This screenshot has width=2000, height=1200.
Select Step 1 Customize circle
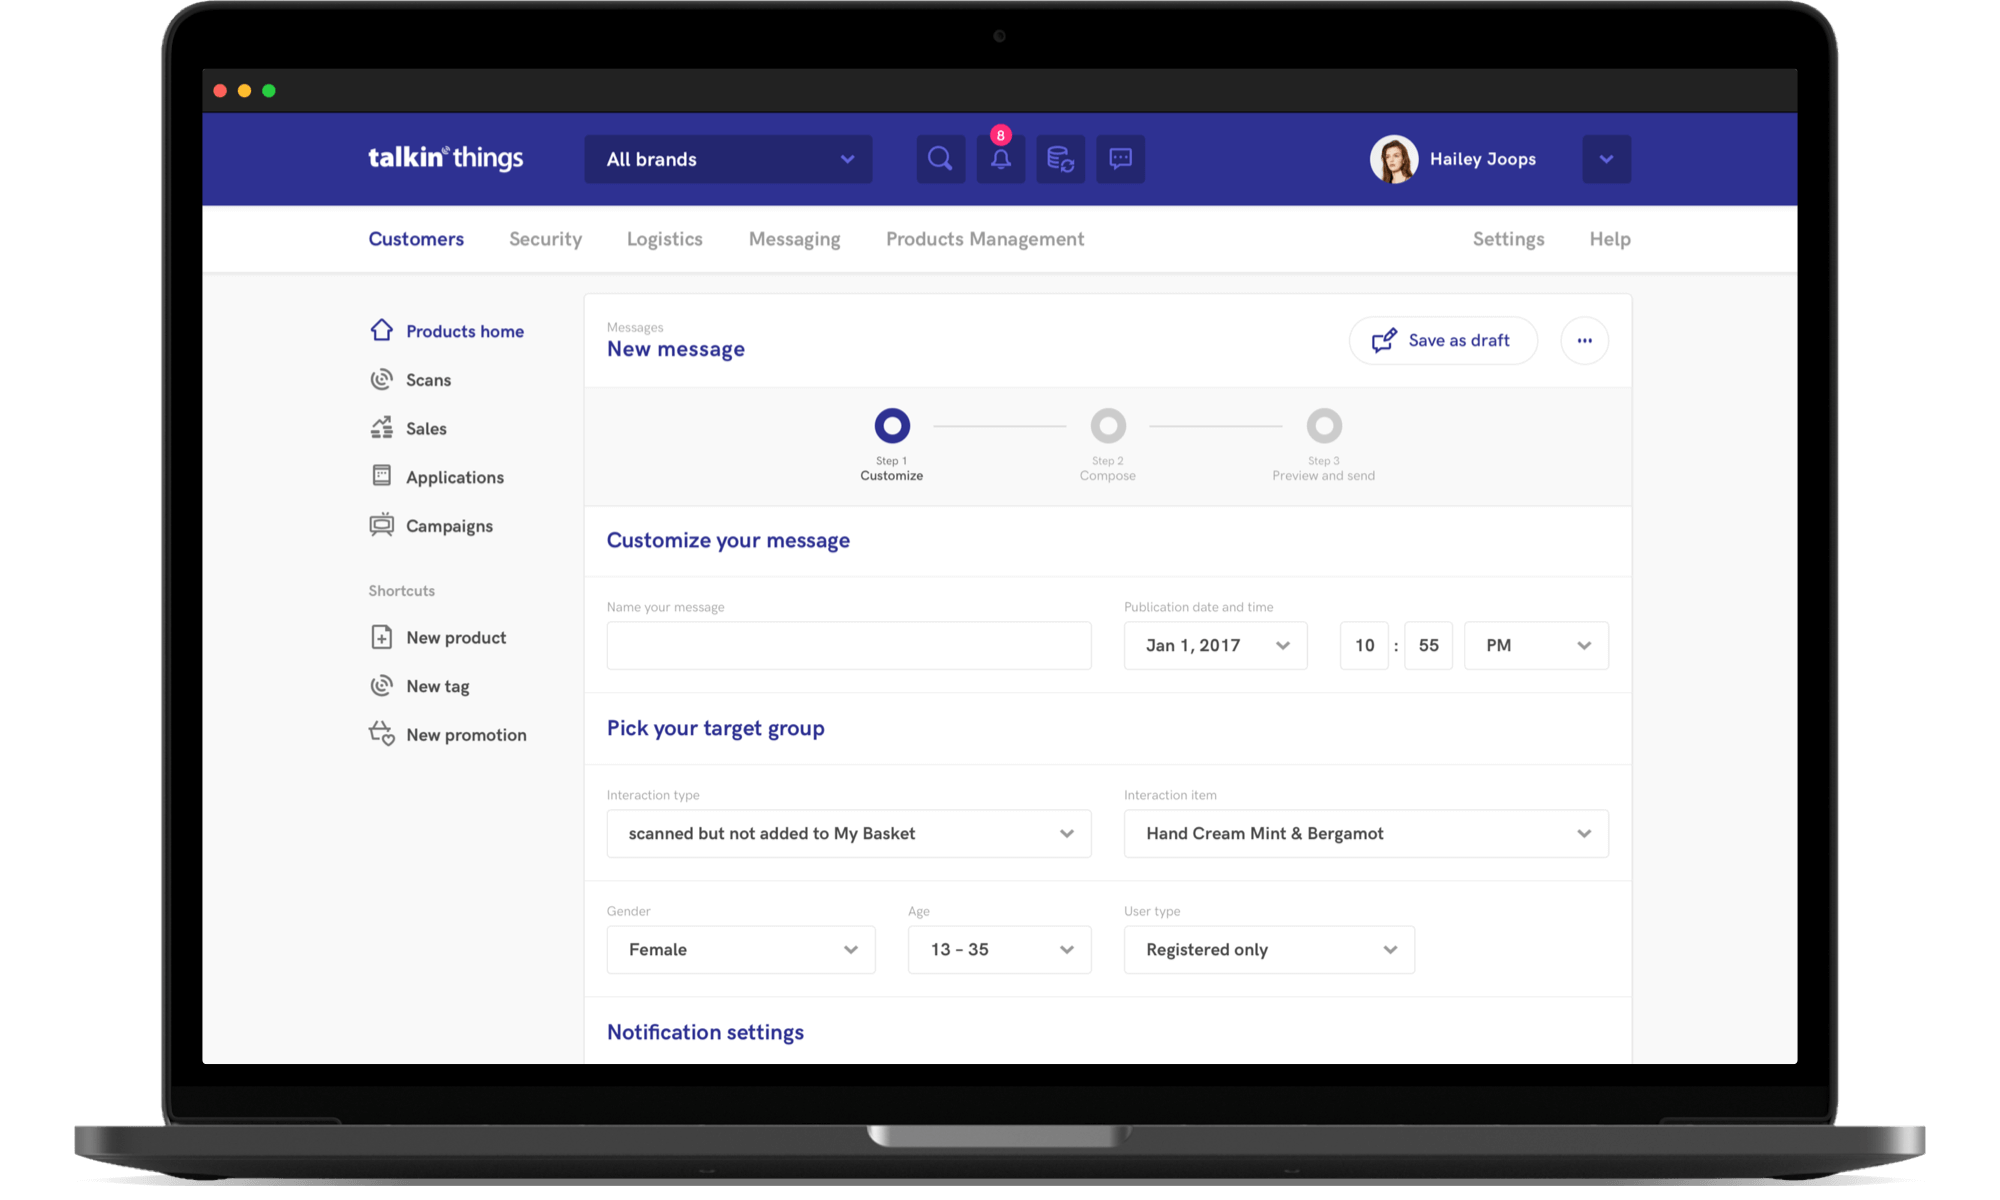[892, 426]
